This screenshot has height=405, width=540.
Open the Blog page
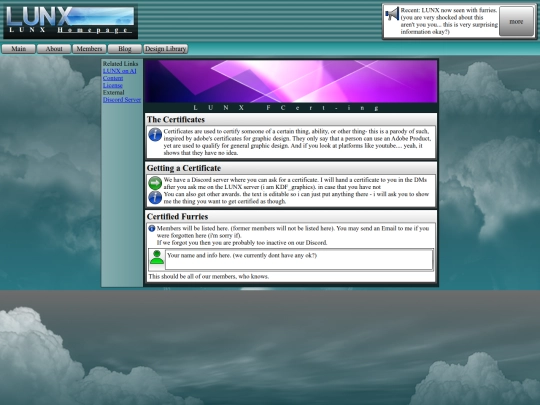point(125,49)
